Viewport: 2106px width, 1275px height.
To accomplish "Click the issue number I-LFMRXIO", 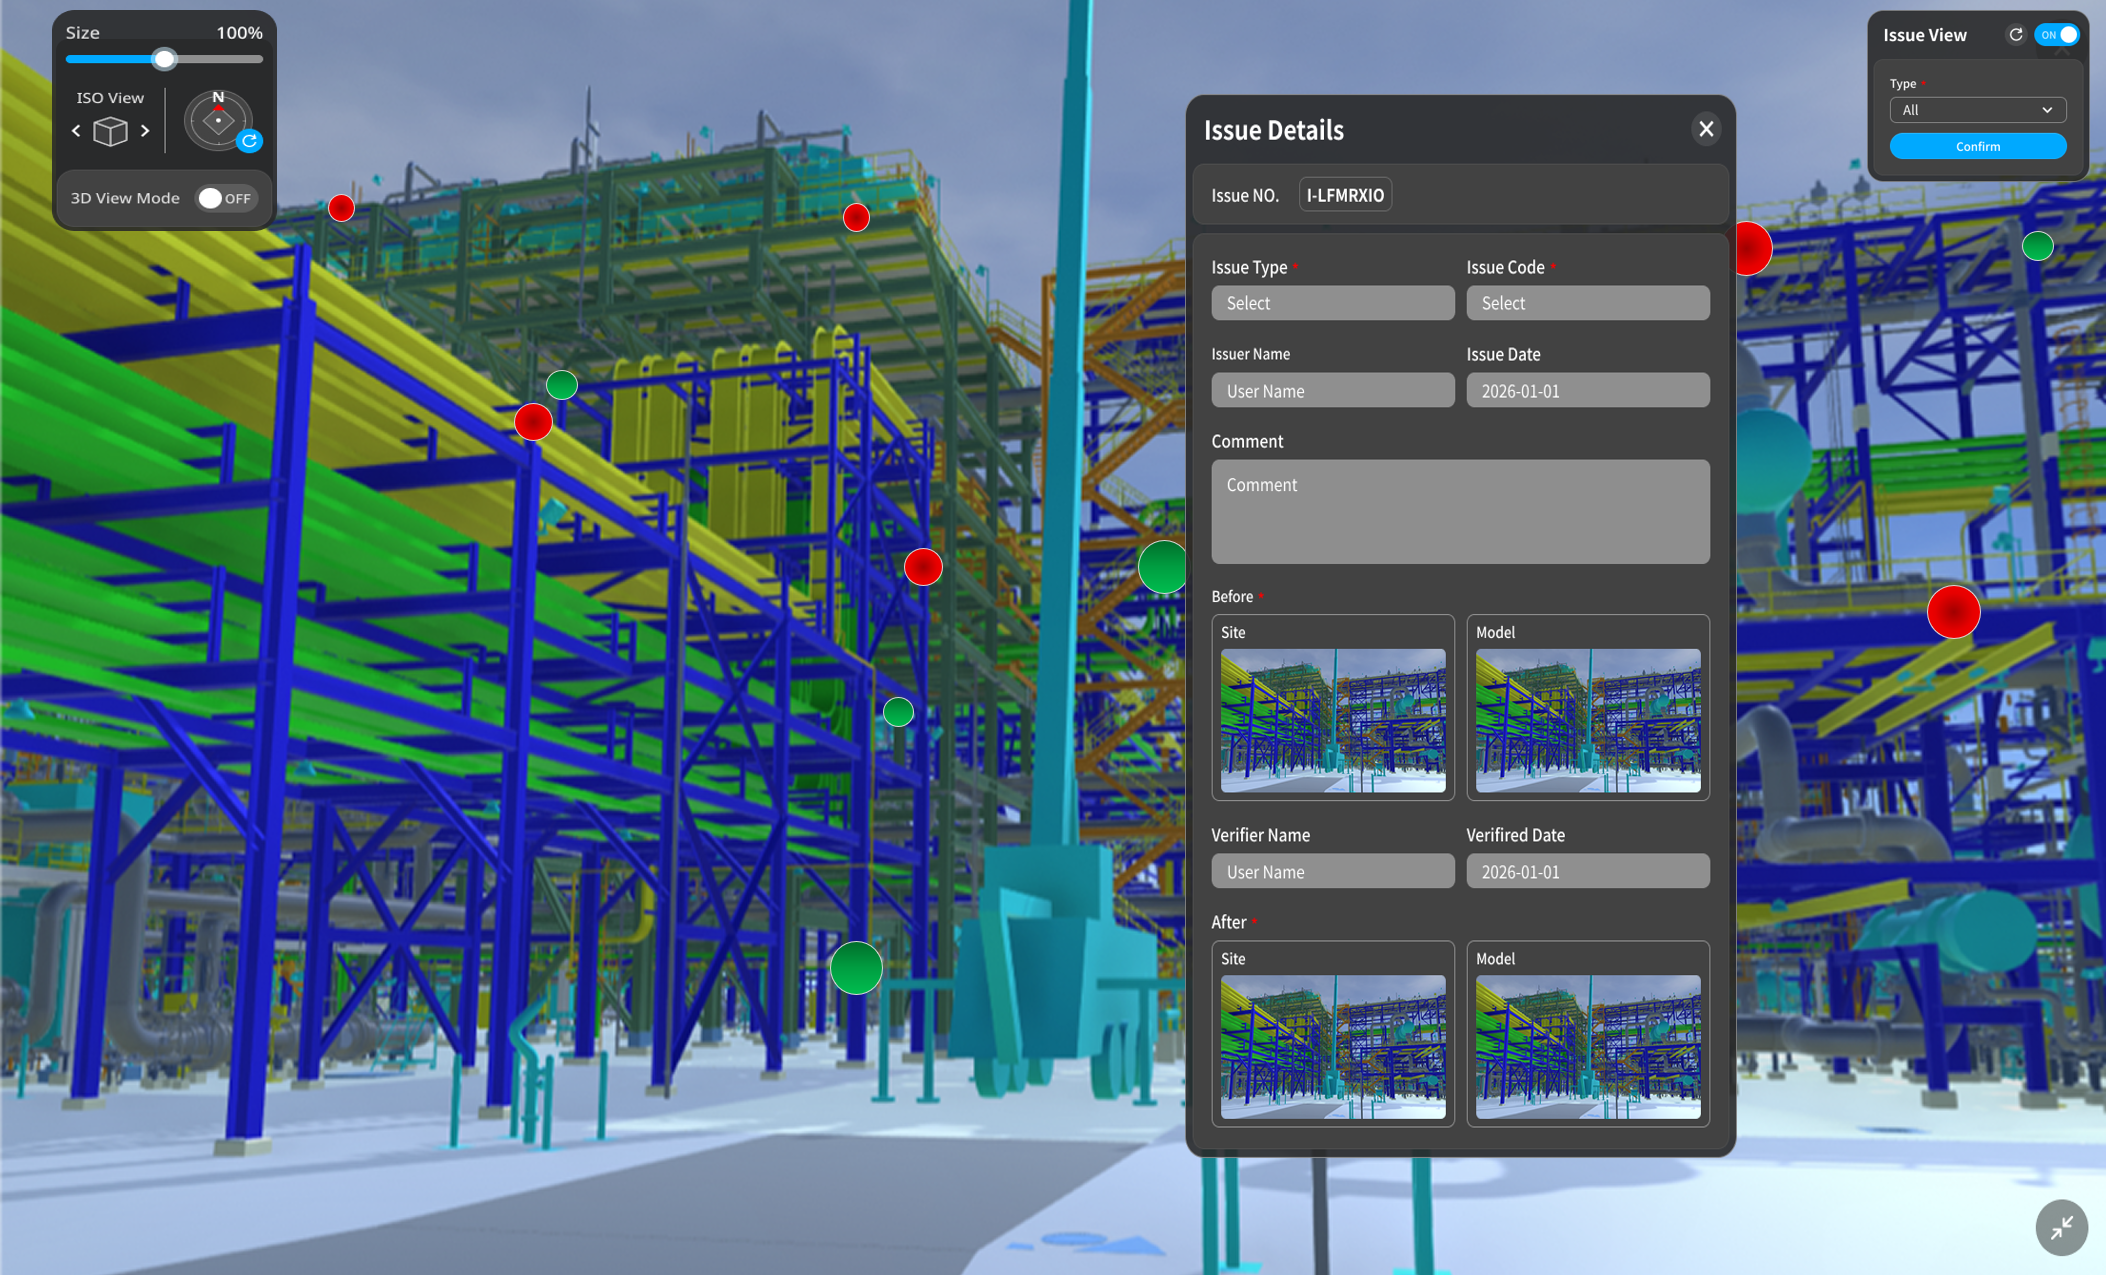I will coord(1344,195).
